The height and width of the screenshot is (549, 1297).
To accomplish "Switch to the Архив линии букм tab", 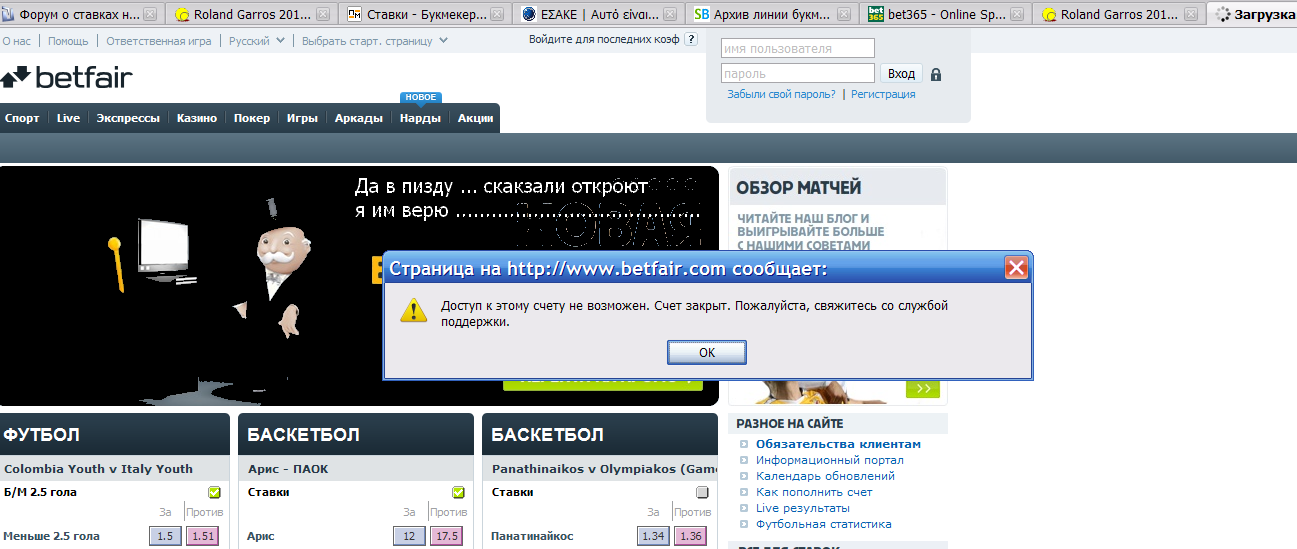I will click(x=773, y=14).
